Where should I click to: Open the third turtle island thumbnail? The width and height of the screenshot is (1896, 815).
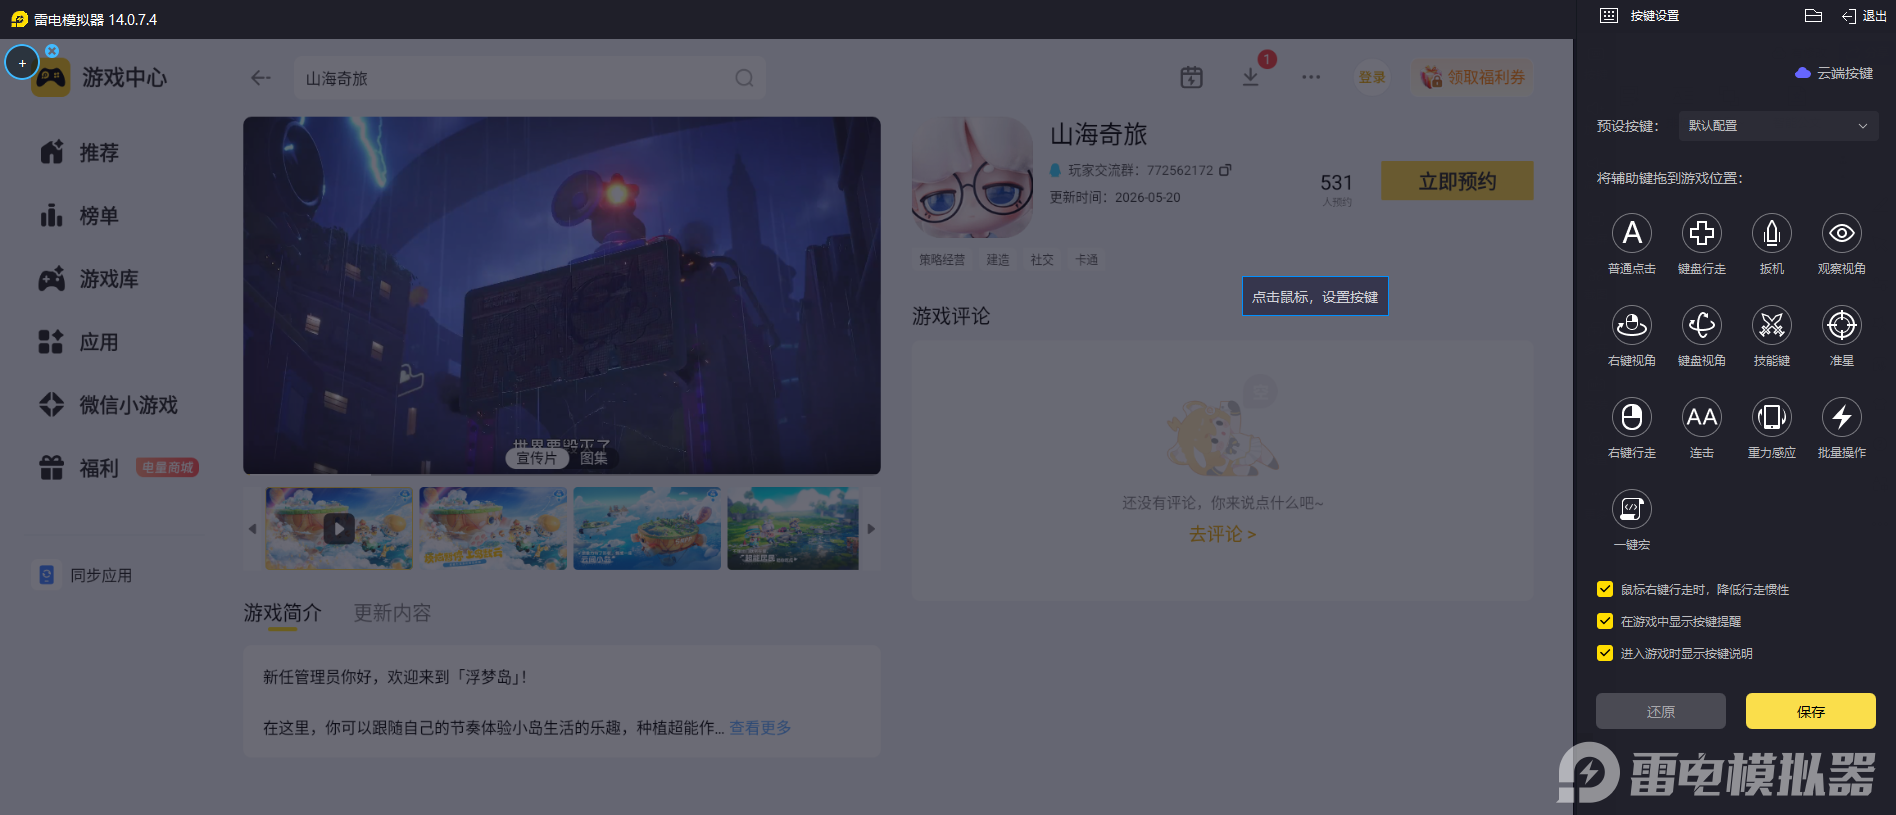click(x=647, y=528)
